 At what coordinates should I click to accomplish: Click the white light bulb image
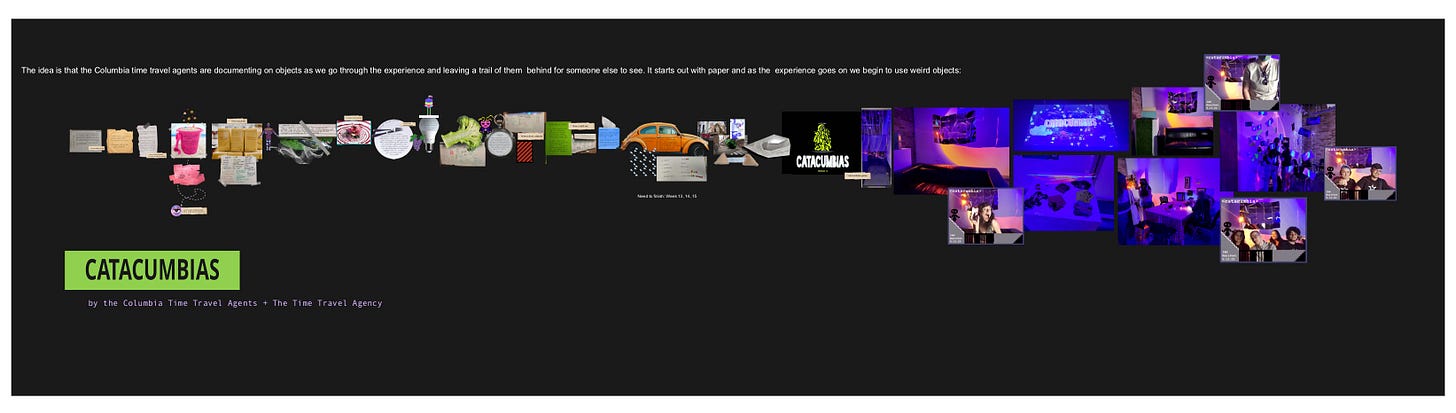click(x=428, y=132)
